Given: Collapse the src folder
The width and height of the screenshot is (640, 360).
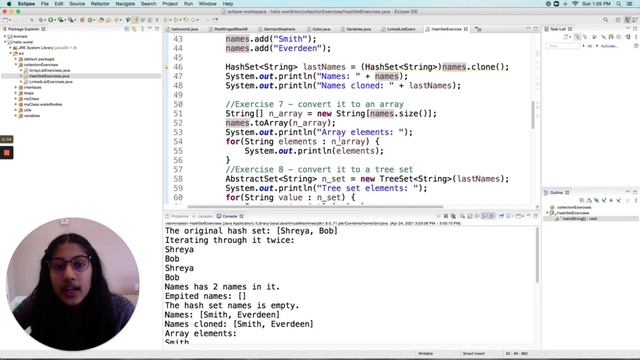Looking at the screenshot, I should [x=11, y=53].
